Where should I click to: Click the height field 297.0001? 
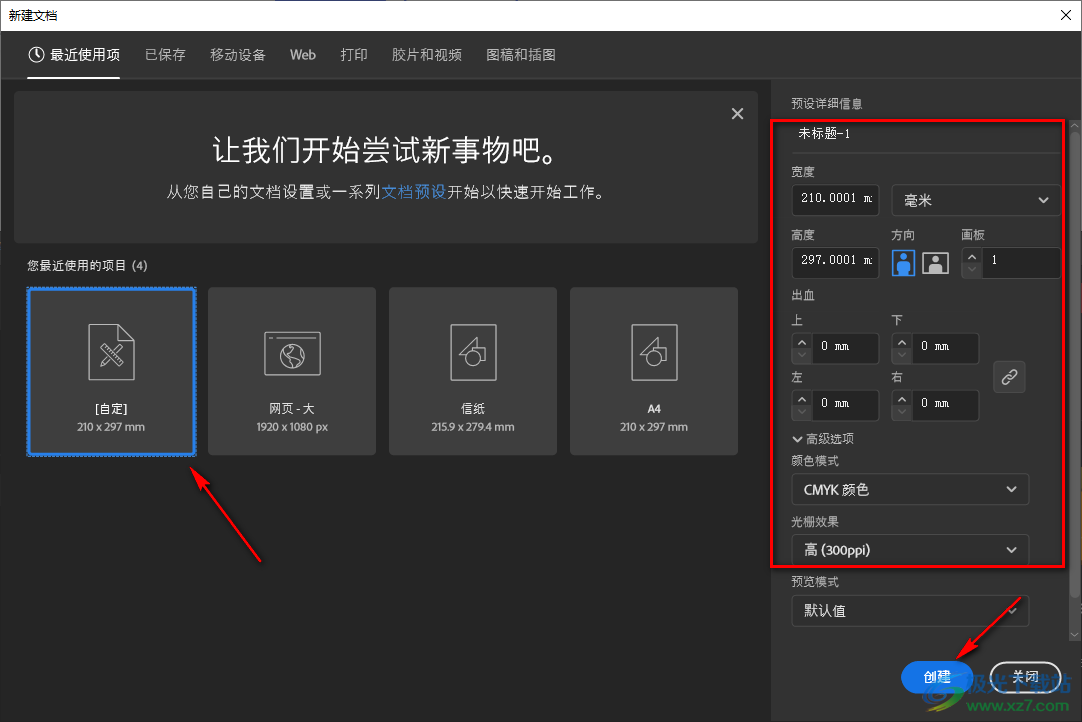coord(836,261)
